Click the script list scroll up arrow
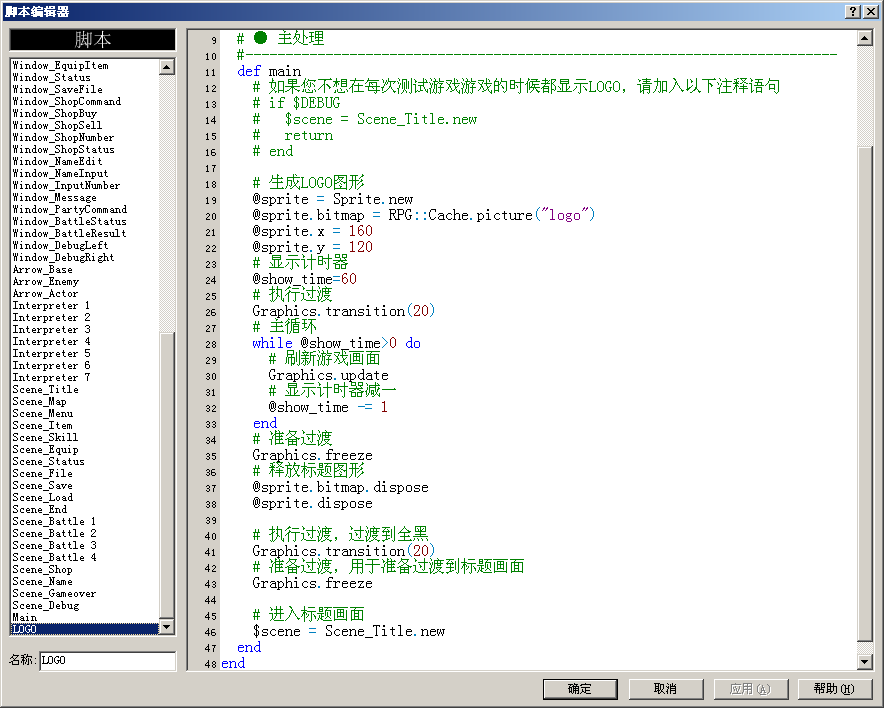This screenshot has height=708, width=884. point(167,67)
